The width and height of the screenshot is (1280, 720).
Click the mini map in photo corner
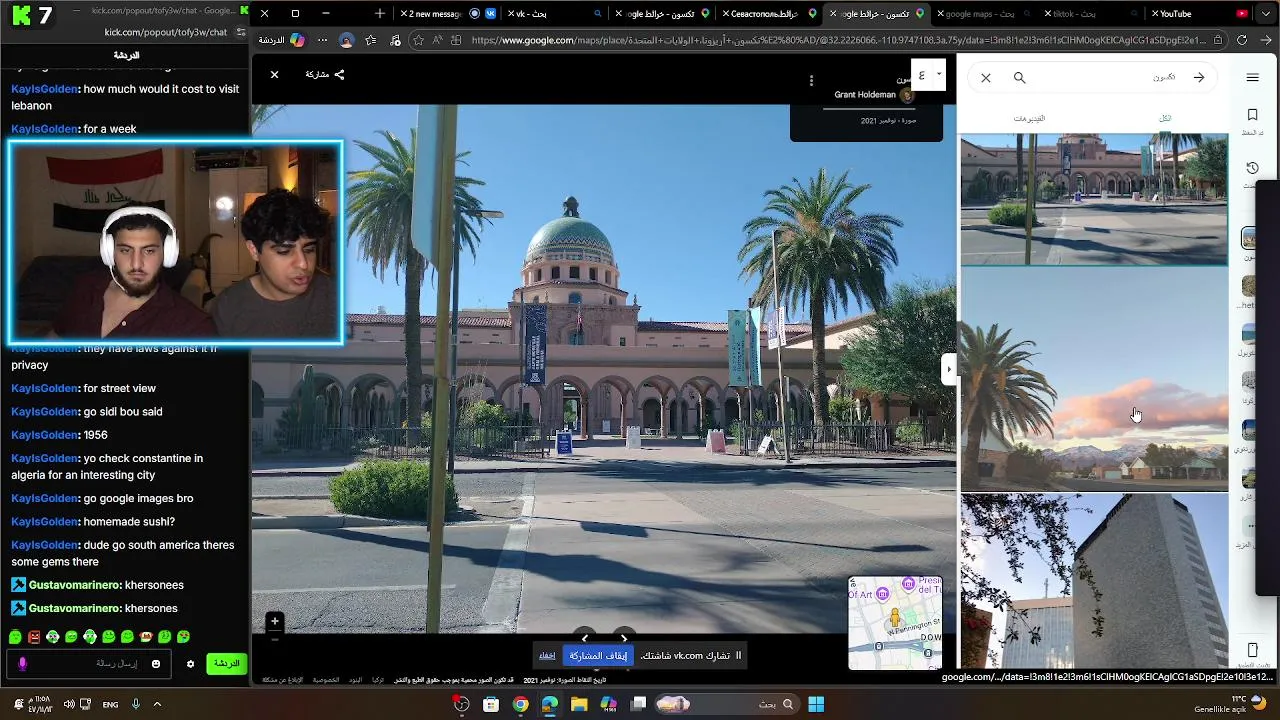895,622
